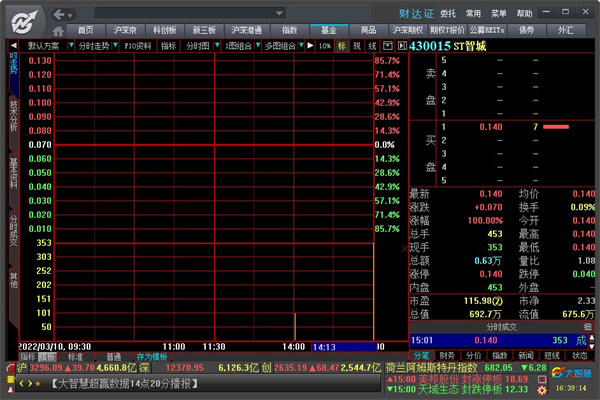The image size is (600, 400).
Task: Toggle the 统 display button
Action: tap(372, 46)
